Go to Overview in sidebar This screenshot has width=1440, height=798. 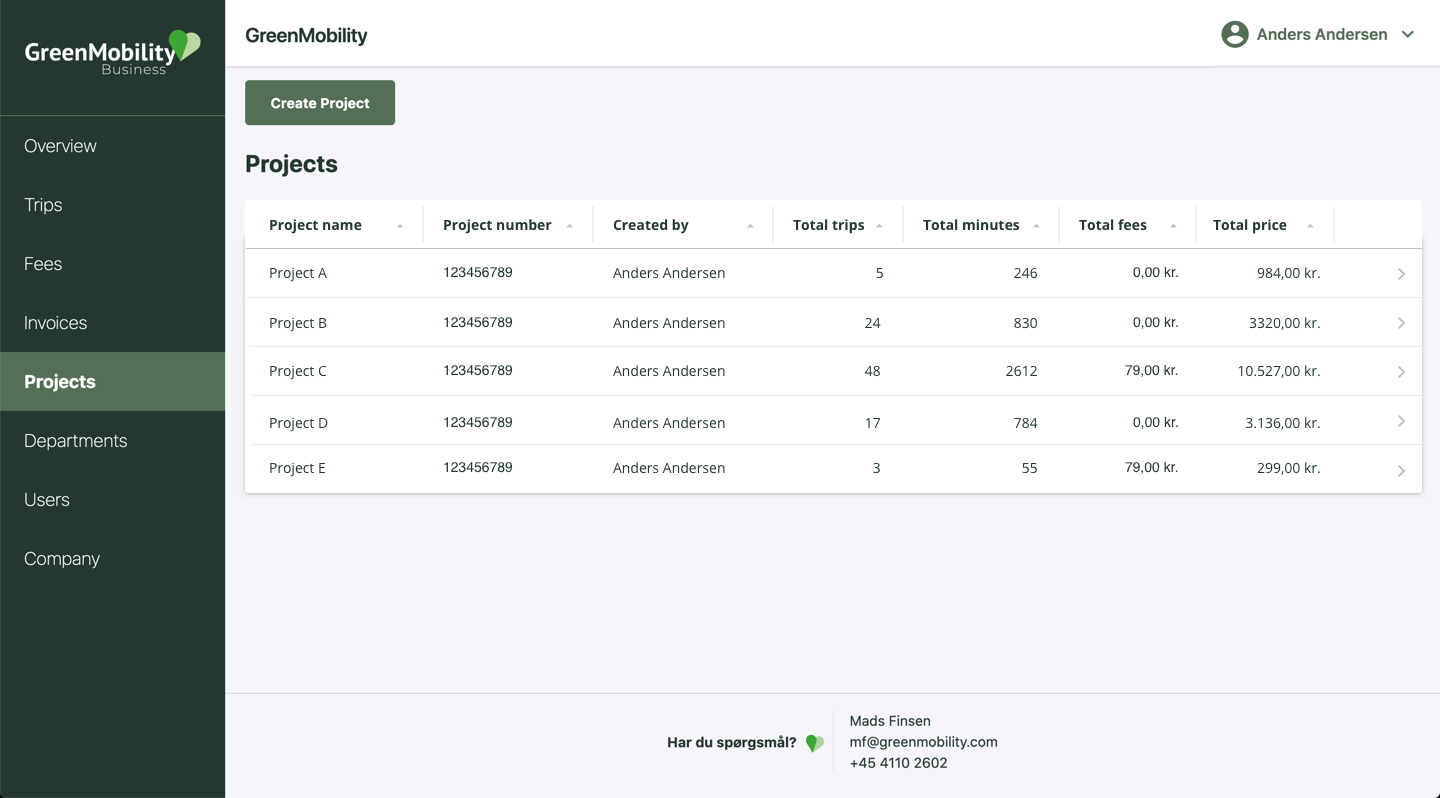pyautogui.click(x=112, y=146)
